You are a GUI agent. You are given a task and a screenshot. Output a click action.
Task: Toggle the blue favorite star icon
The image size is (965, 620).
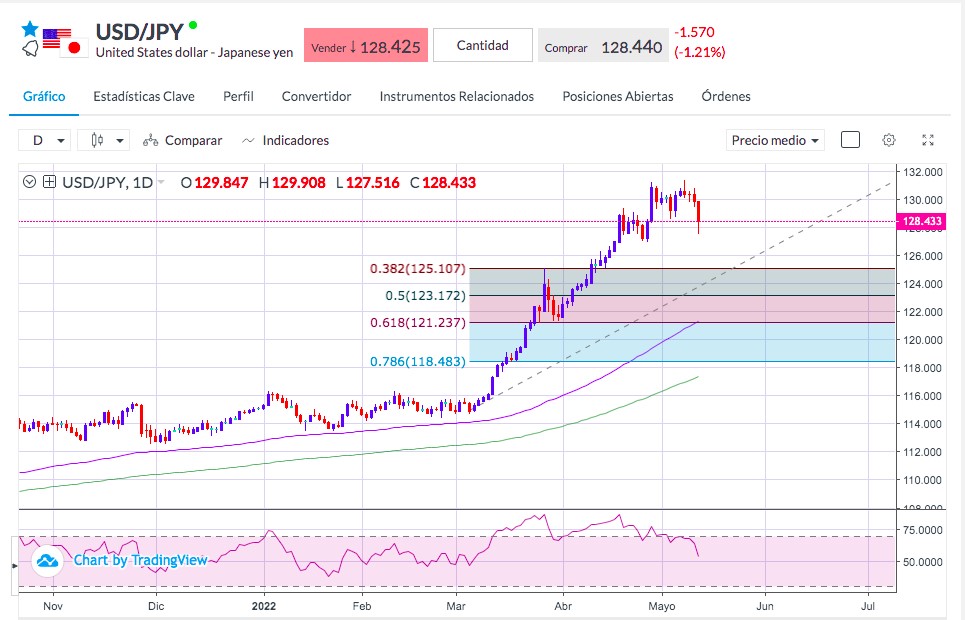pyautogui.click(x=30, y=28)
